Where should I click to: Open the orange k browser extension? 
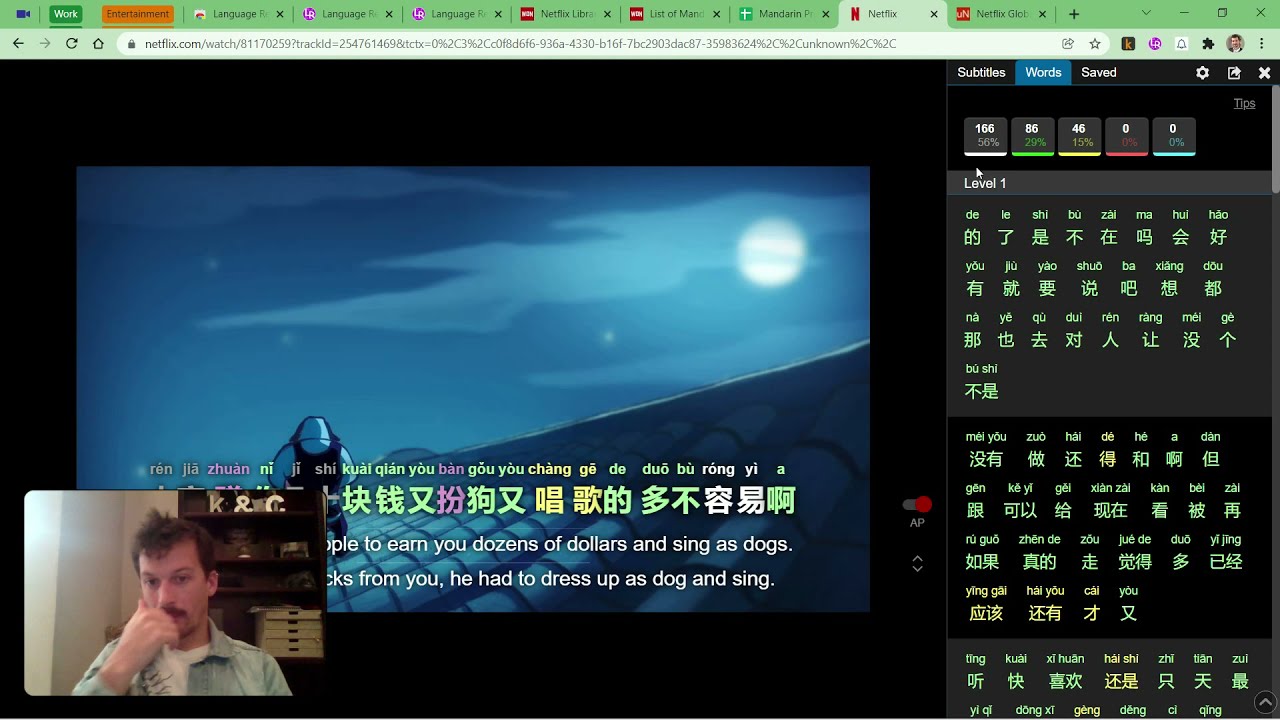coord(1129,44)
